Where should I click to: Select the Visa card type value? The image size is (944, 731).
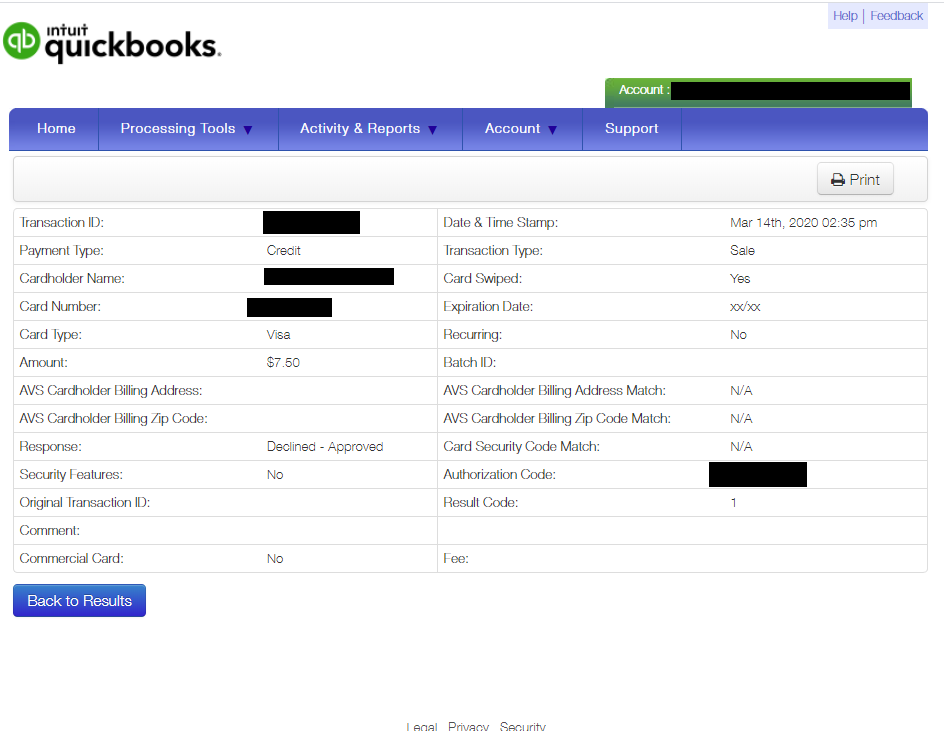[278, 335]
